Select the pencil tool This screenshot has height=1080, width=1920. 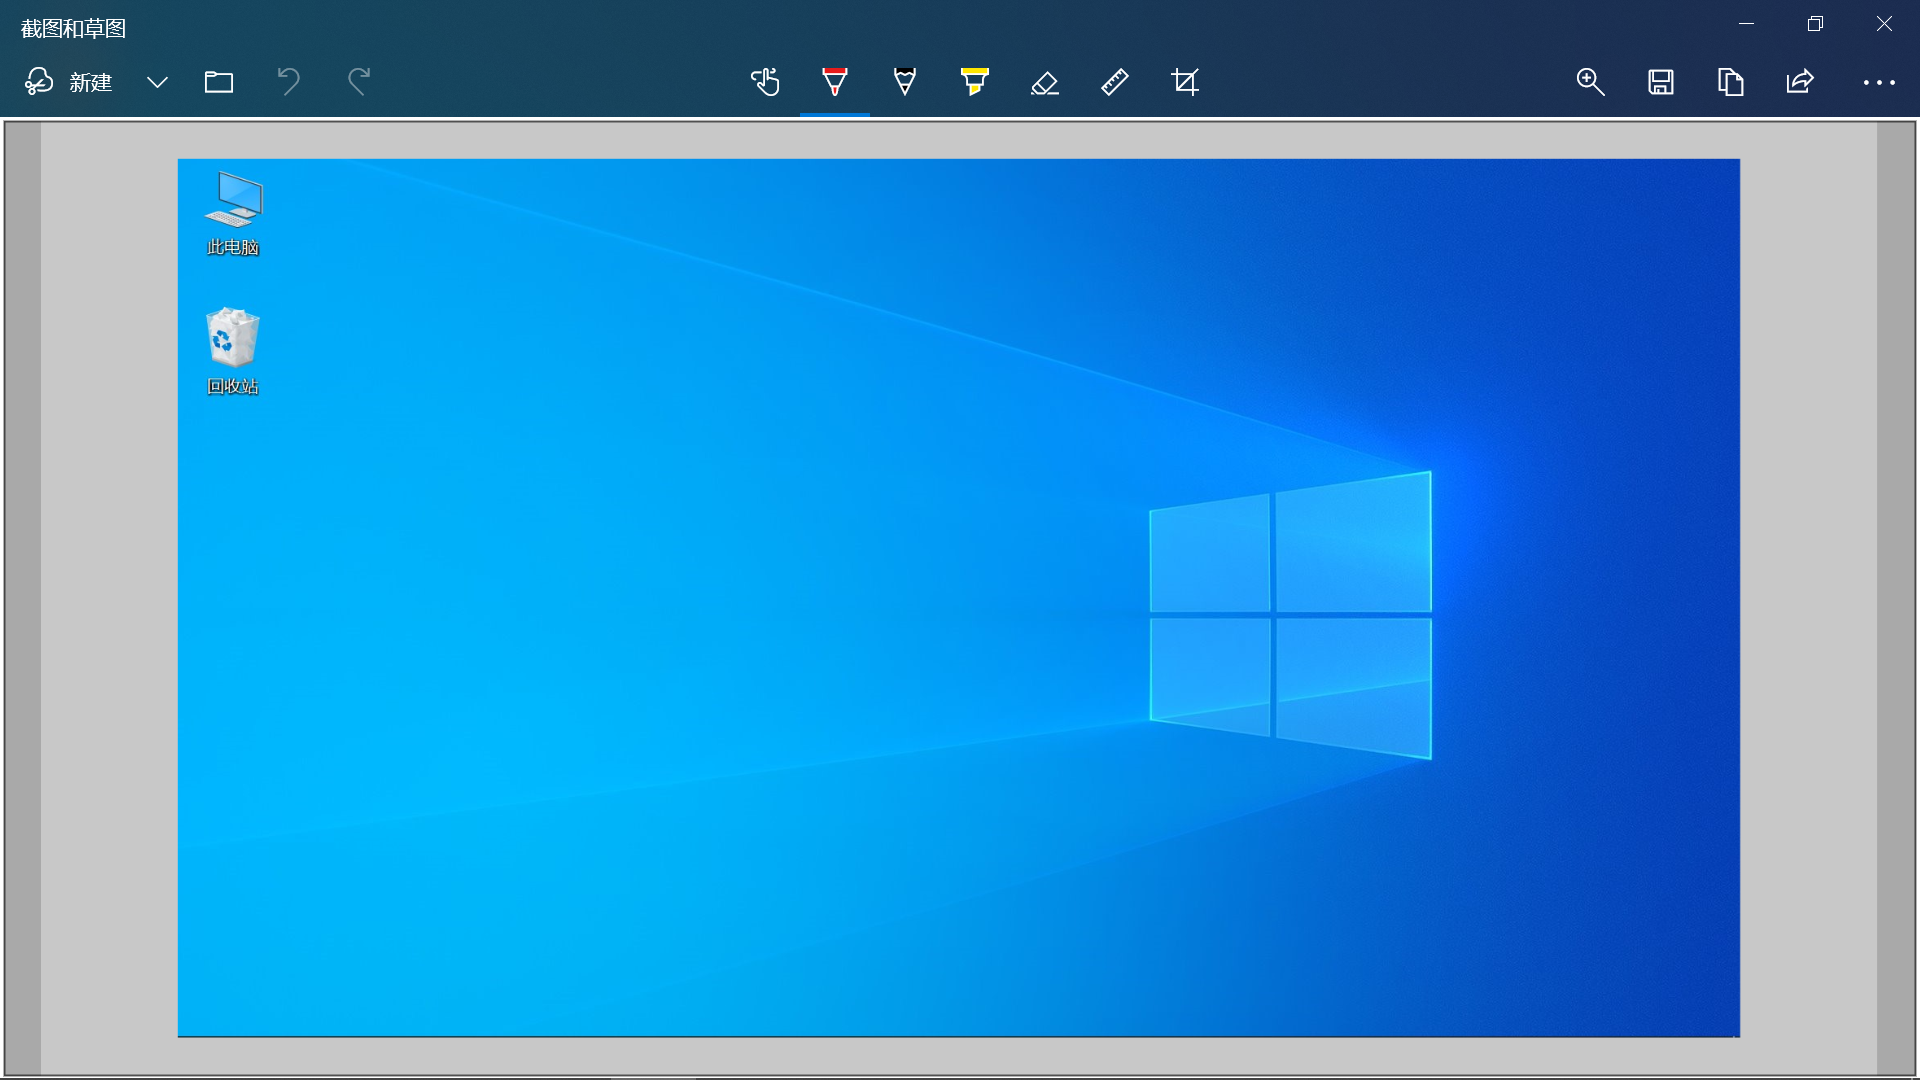tap(904, 82)
